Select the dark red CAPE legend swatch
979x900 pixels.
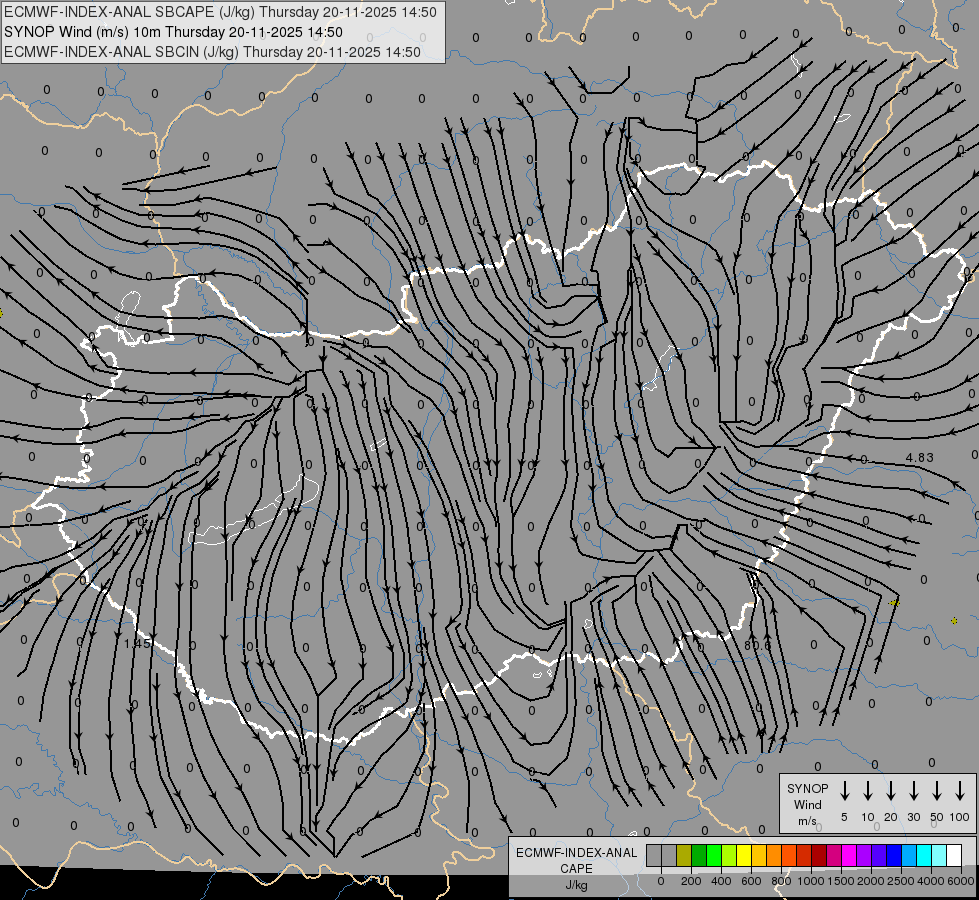pyautogui.click(x=819, y=855)
